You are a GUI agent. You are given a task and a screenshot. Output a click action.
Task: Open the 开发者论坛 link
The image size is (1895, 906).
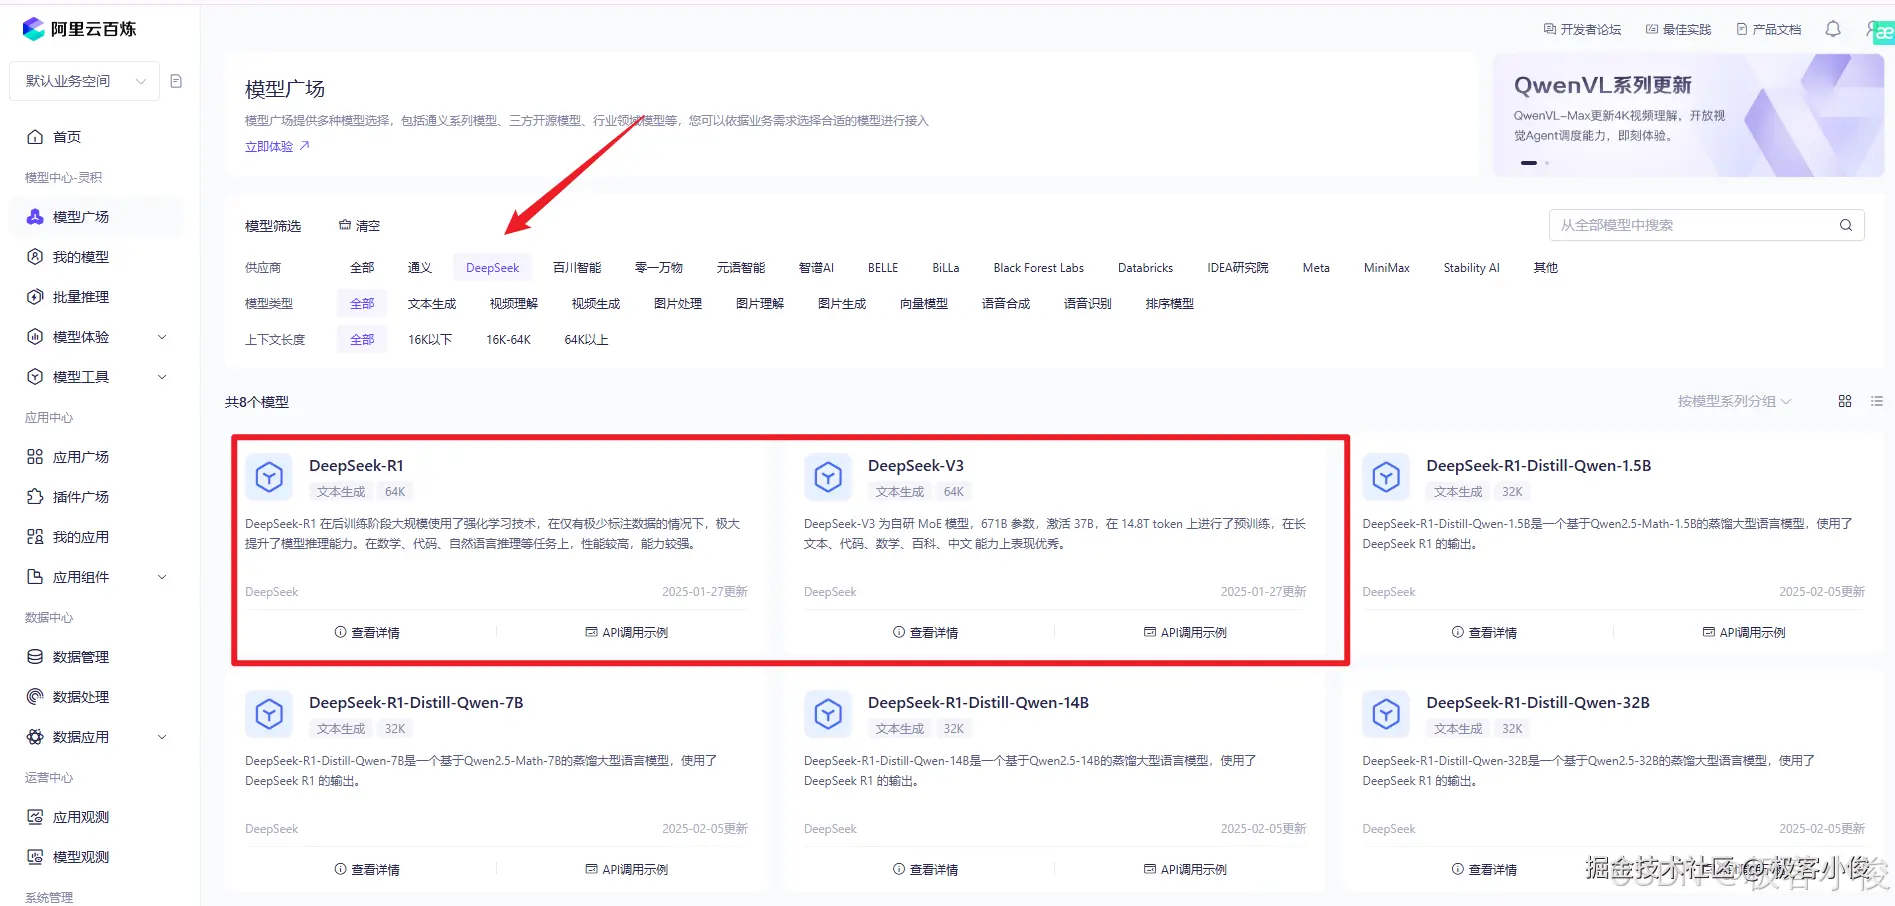point(1582,30)
